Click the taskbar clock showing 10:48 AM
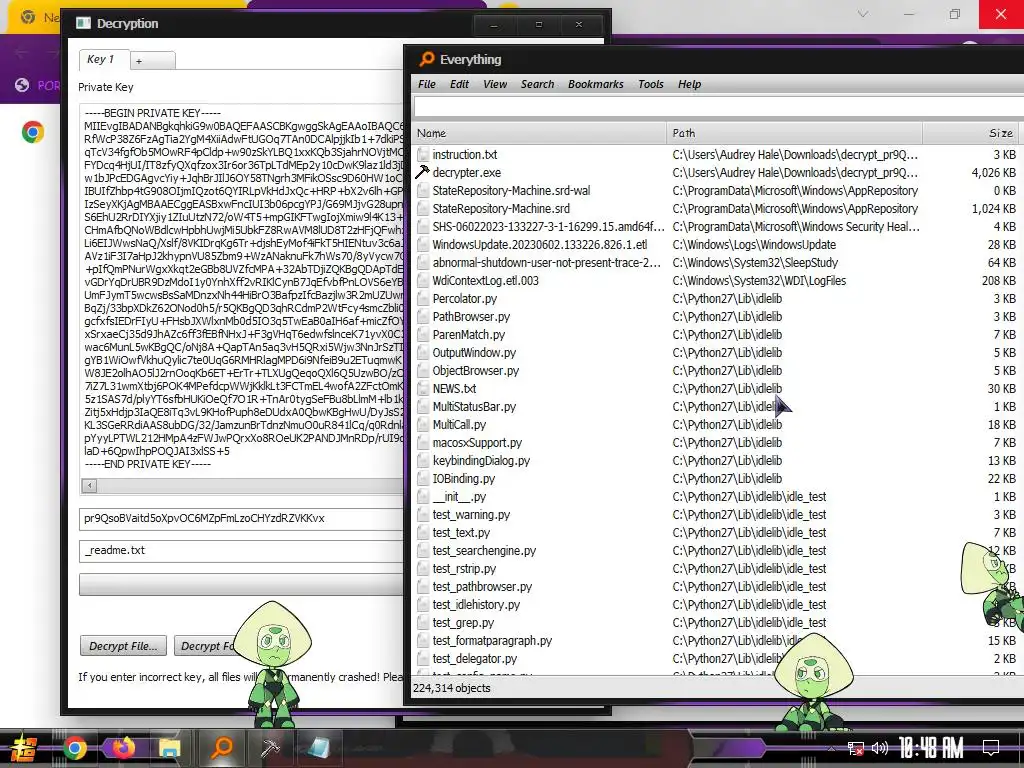The image size is (1024, 768). (931, 747)
